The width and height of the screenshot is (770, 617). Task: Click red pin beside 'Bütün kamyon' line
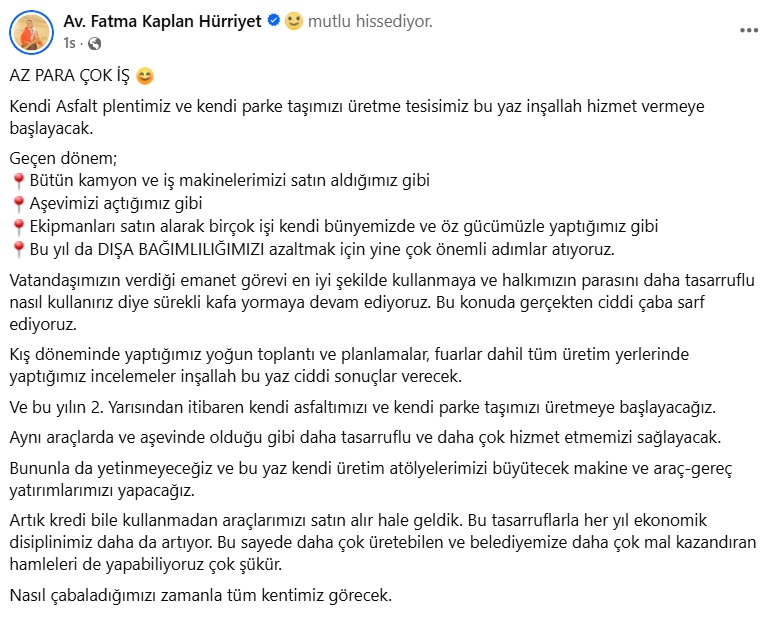pos(18,181)
